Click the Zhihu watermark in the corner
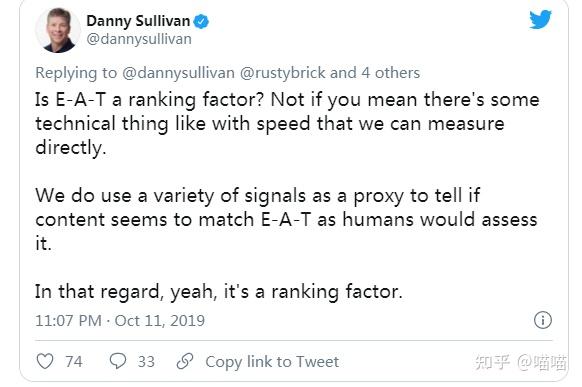This screenshot has height=387, width=582. [x=521, y=362]
